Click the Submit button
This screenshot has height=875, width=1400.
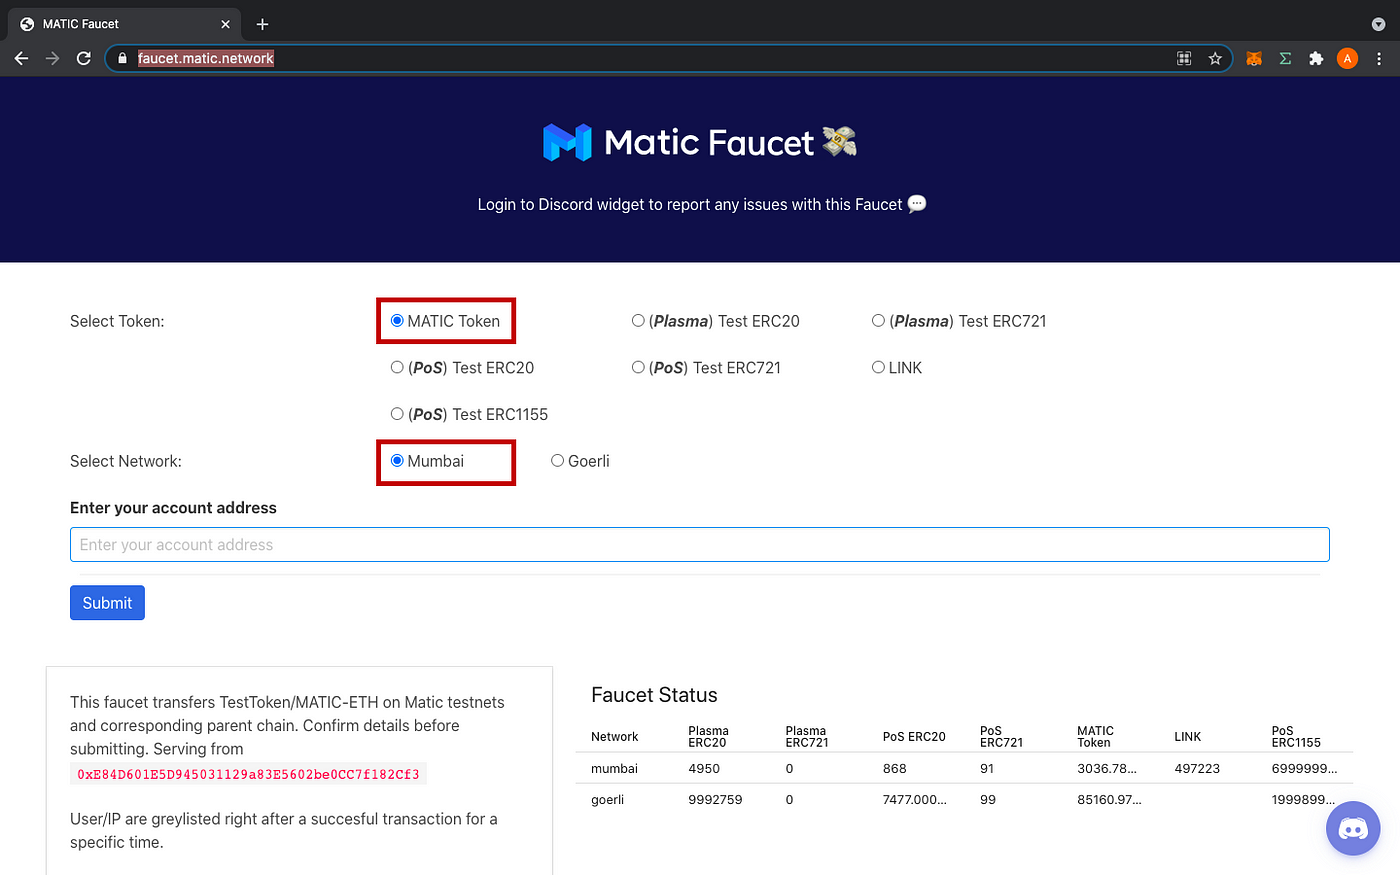107,603
